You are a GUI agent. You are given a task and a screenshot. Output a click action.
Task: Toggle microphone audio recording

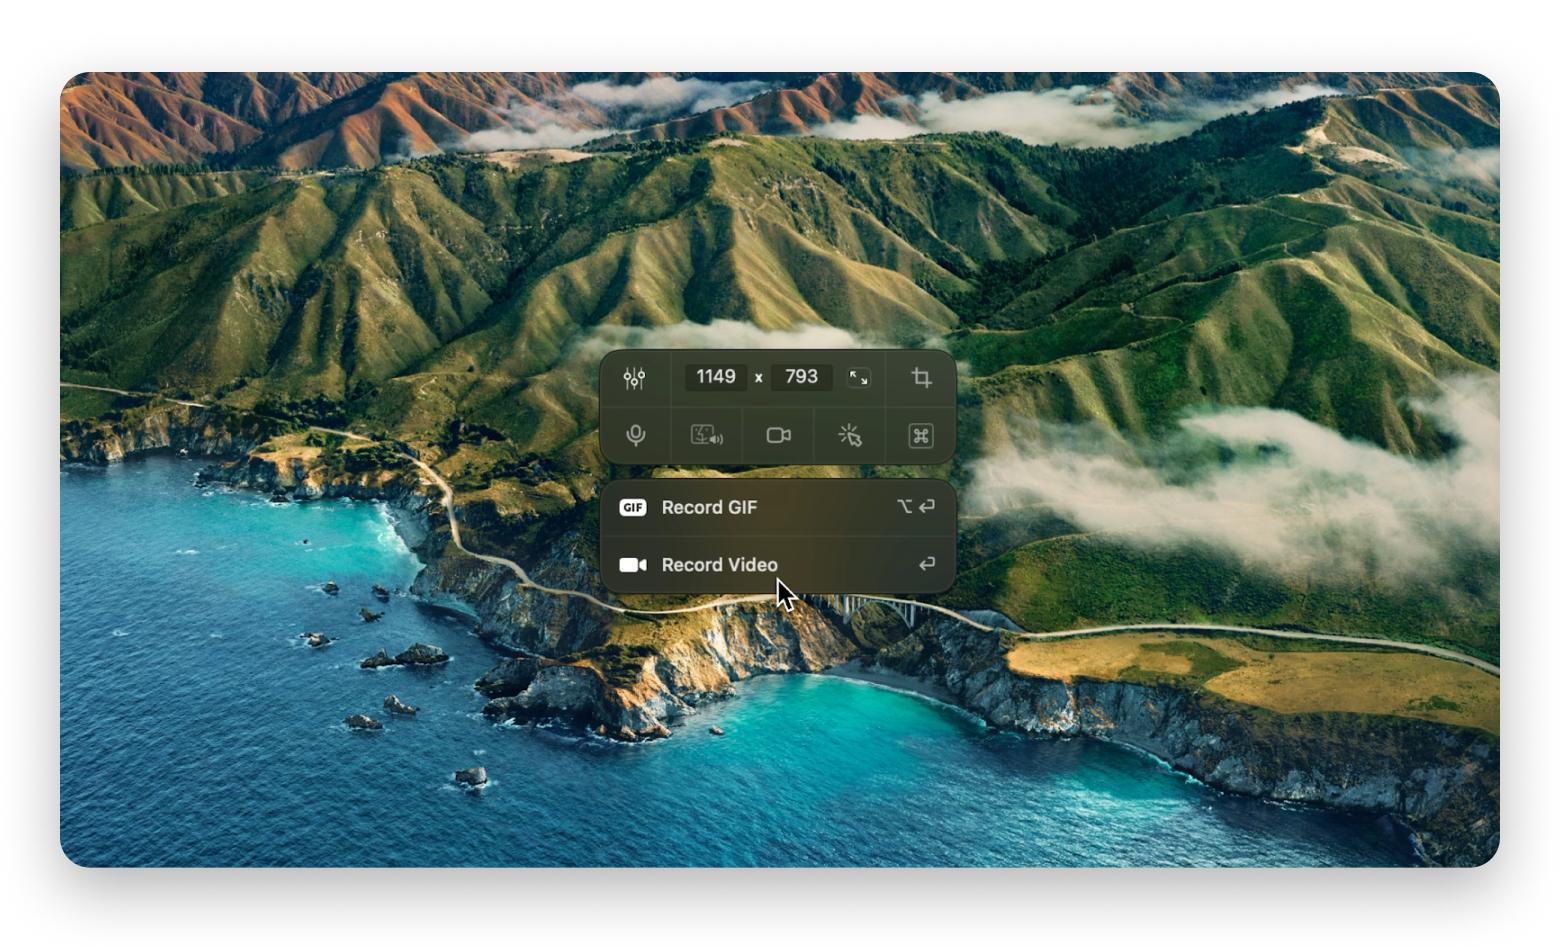point(635,436)
